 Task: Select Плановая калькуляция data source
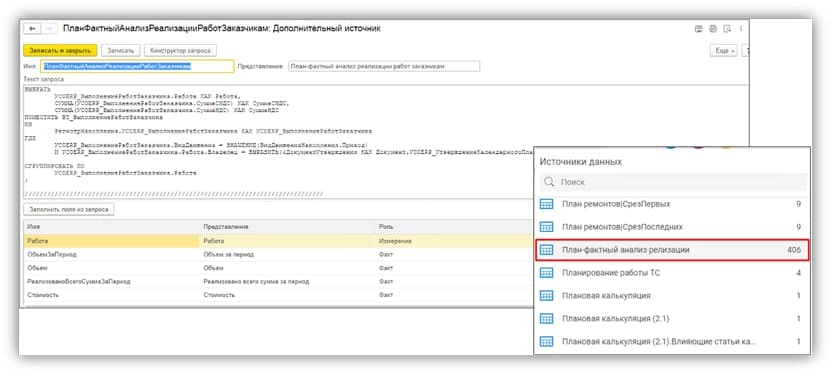[x=672, y=296]
